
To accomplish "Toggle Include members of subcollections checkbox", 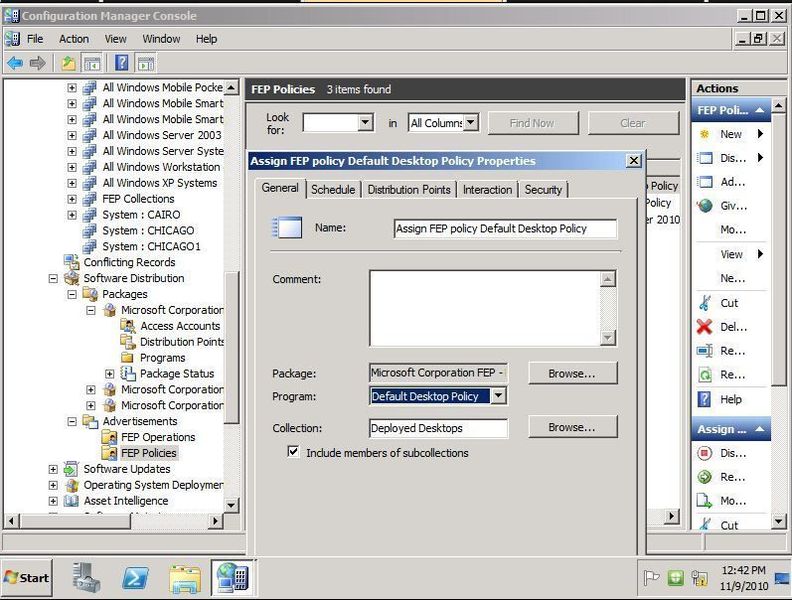I will pos(293,452).
